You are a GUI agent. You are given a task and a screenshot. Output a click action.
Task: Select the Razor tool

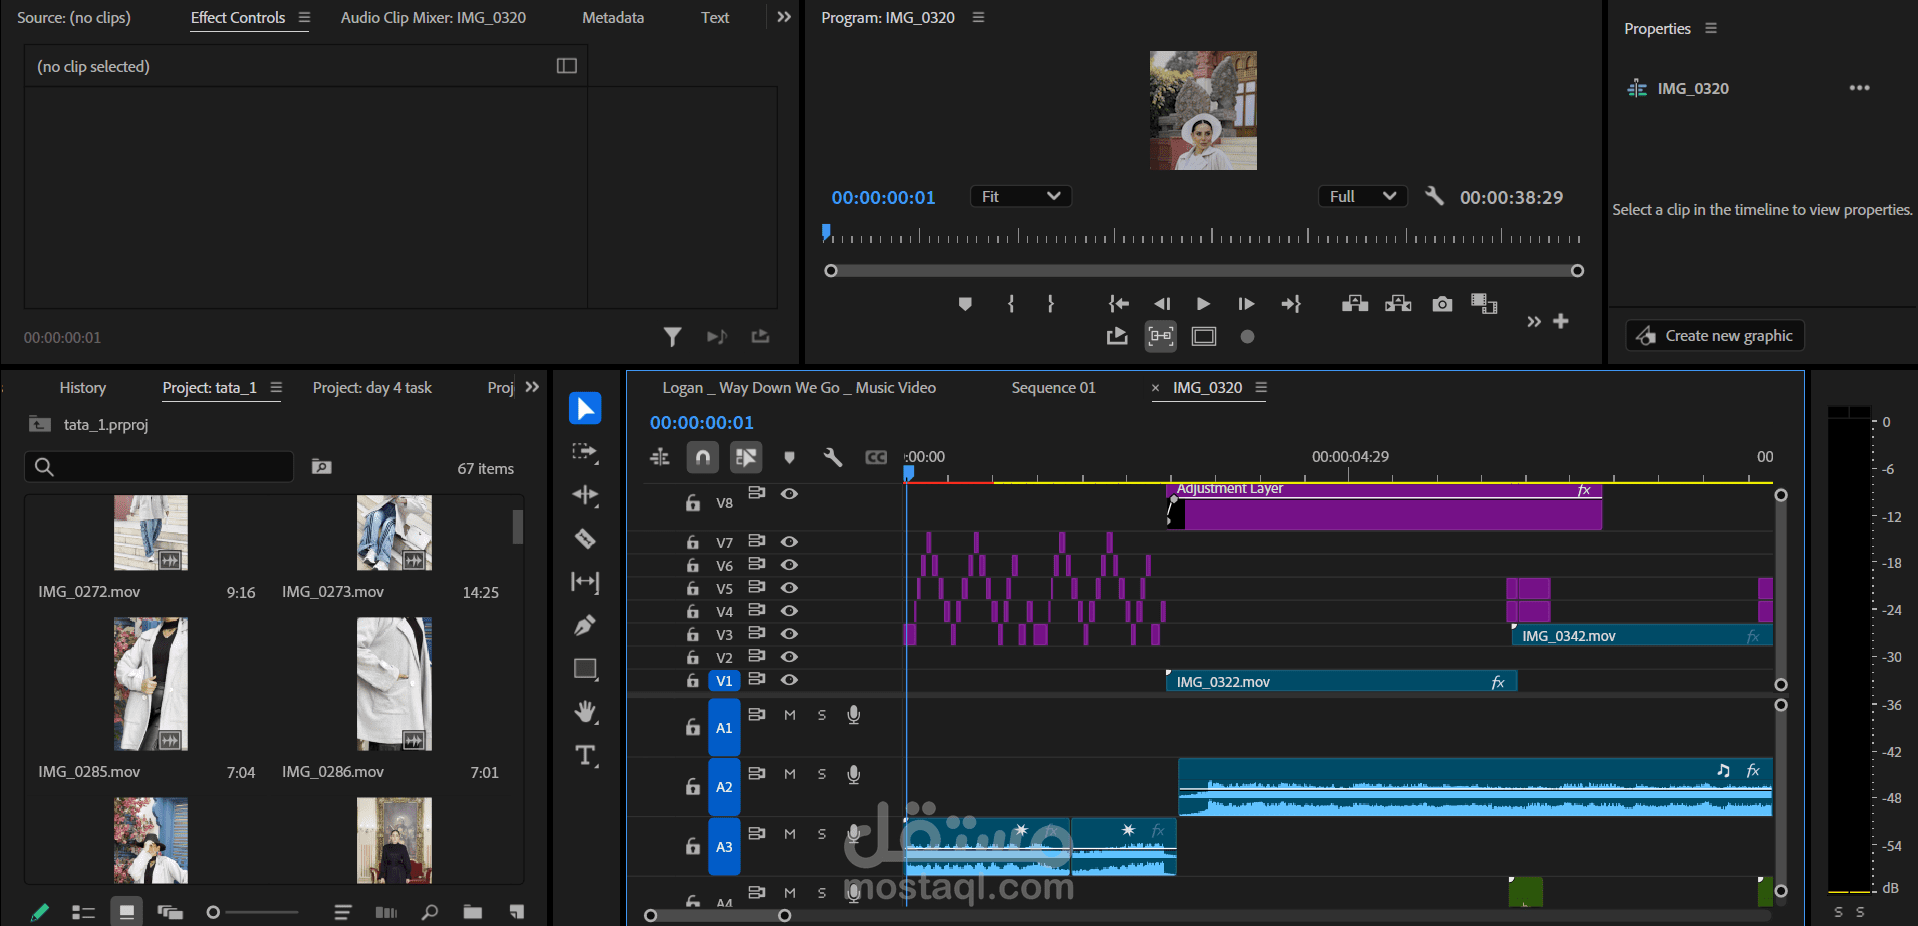tap(585, 539)
